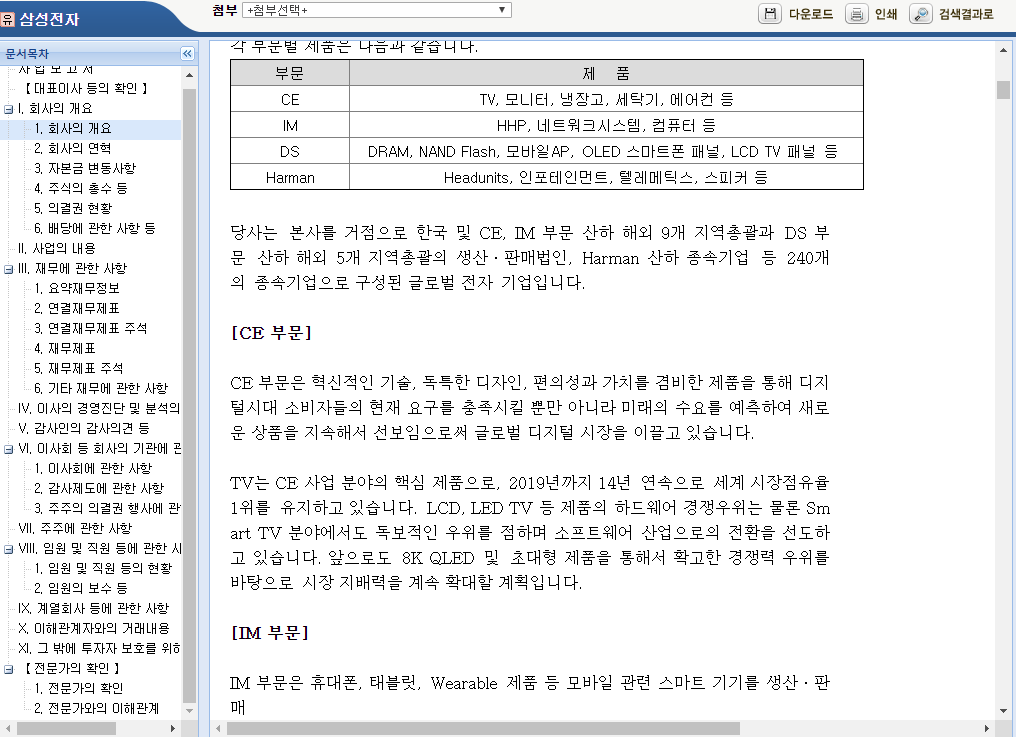The height and width of the screenshot is (737, 1016).
Task: Open '2. 전문가와의 이해관계' item
Action: (97, 708)
